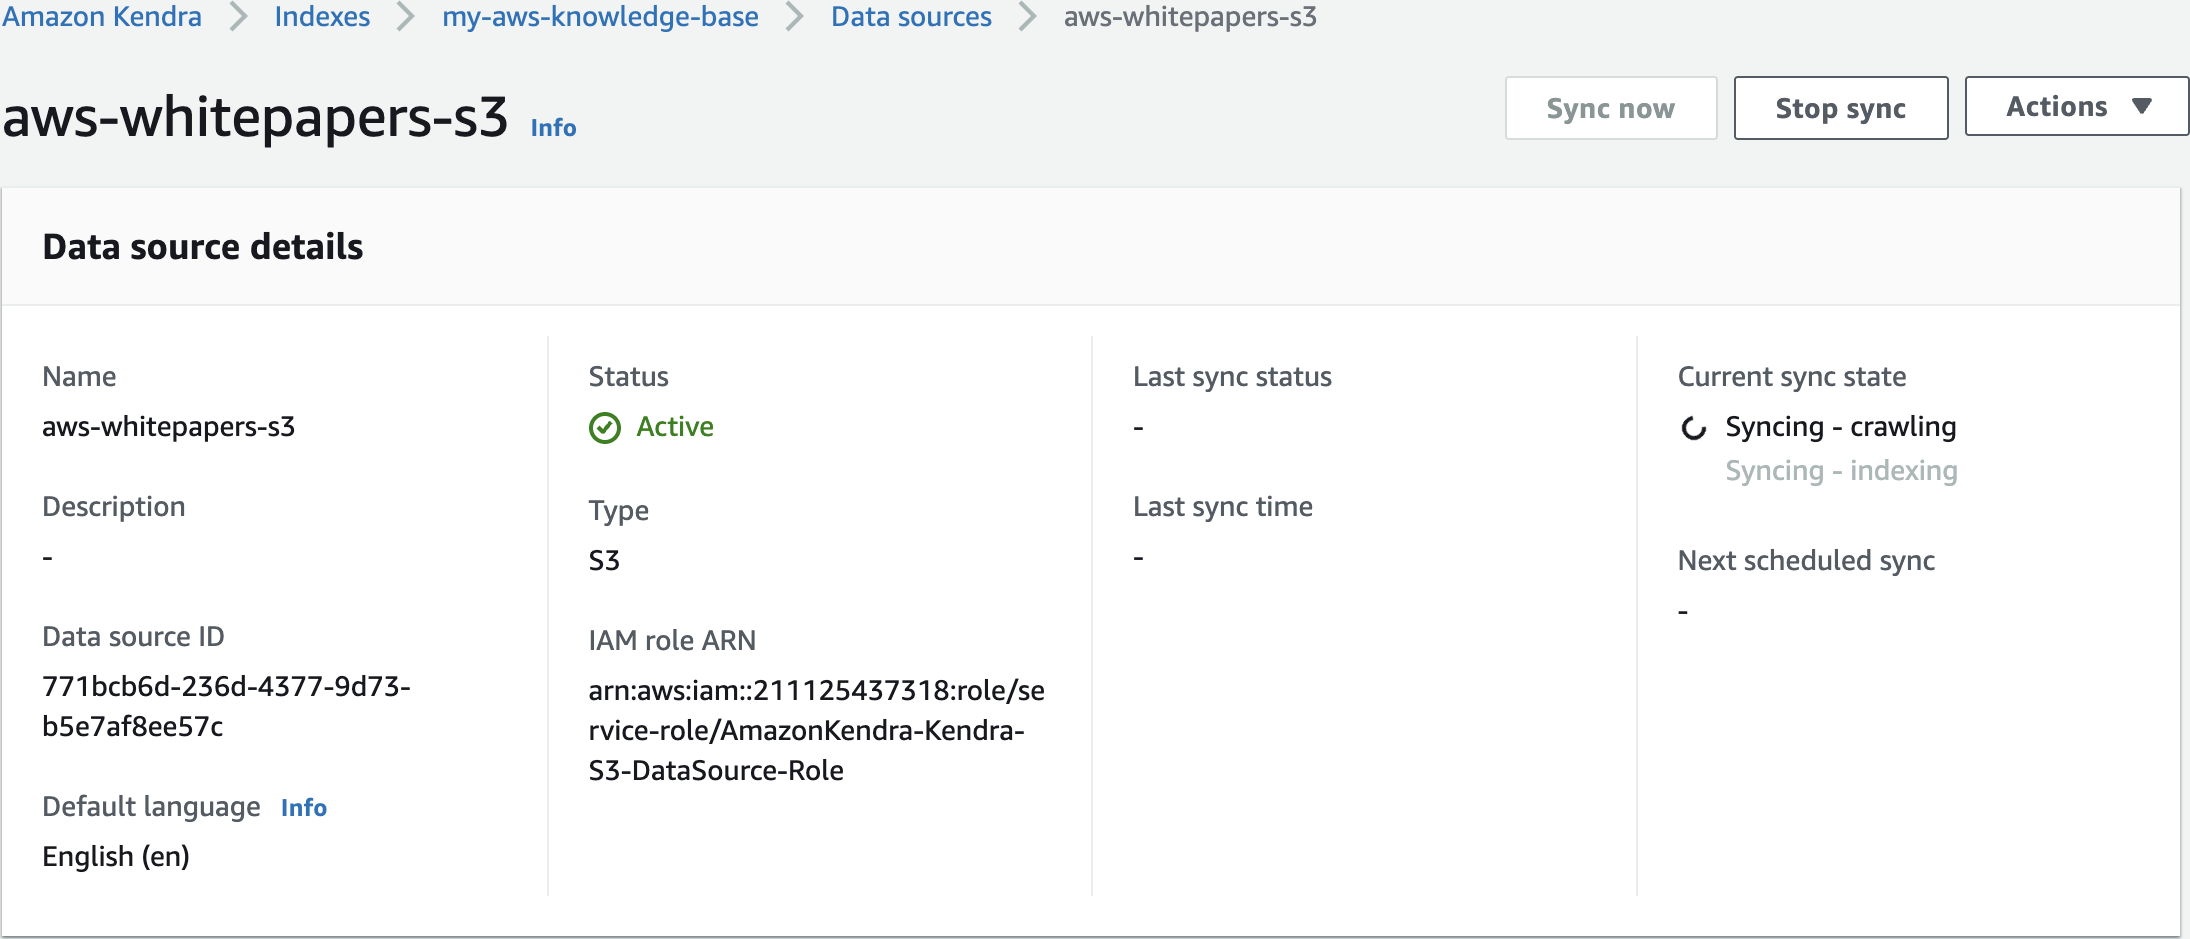Click breadcrumb chevron after my-aws-knowledge-base
2190x939 pixels.
794,17
